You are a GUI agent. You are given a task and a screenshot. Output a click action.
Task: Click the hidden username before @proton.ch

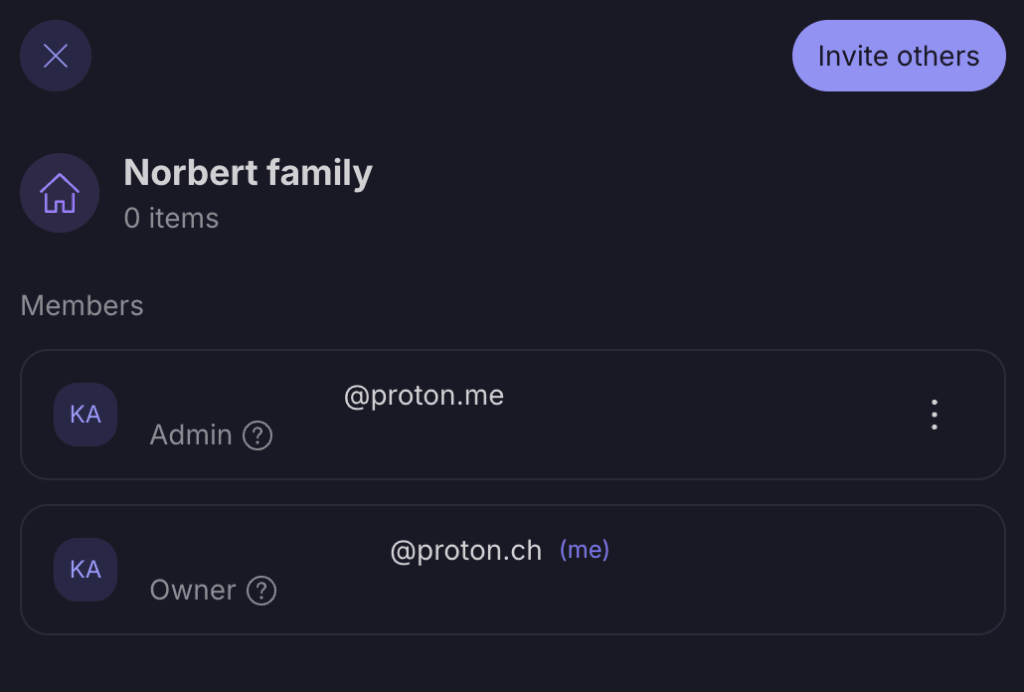pyautogui.click(x=268, y=551)
